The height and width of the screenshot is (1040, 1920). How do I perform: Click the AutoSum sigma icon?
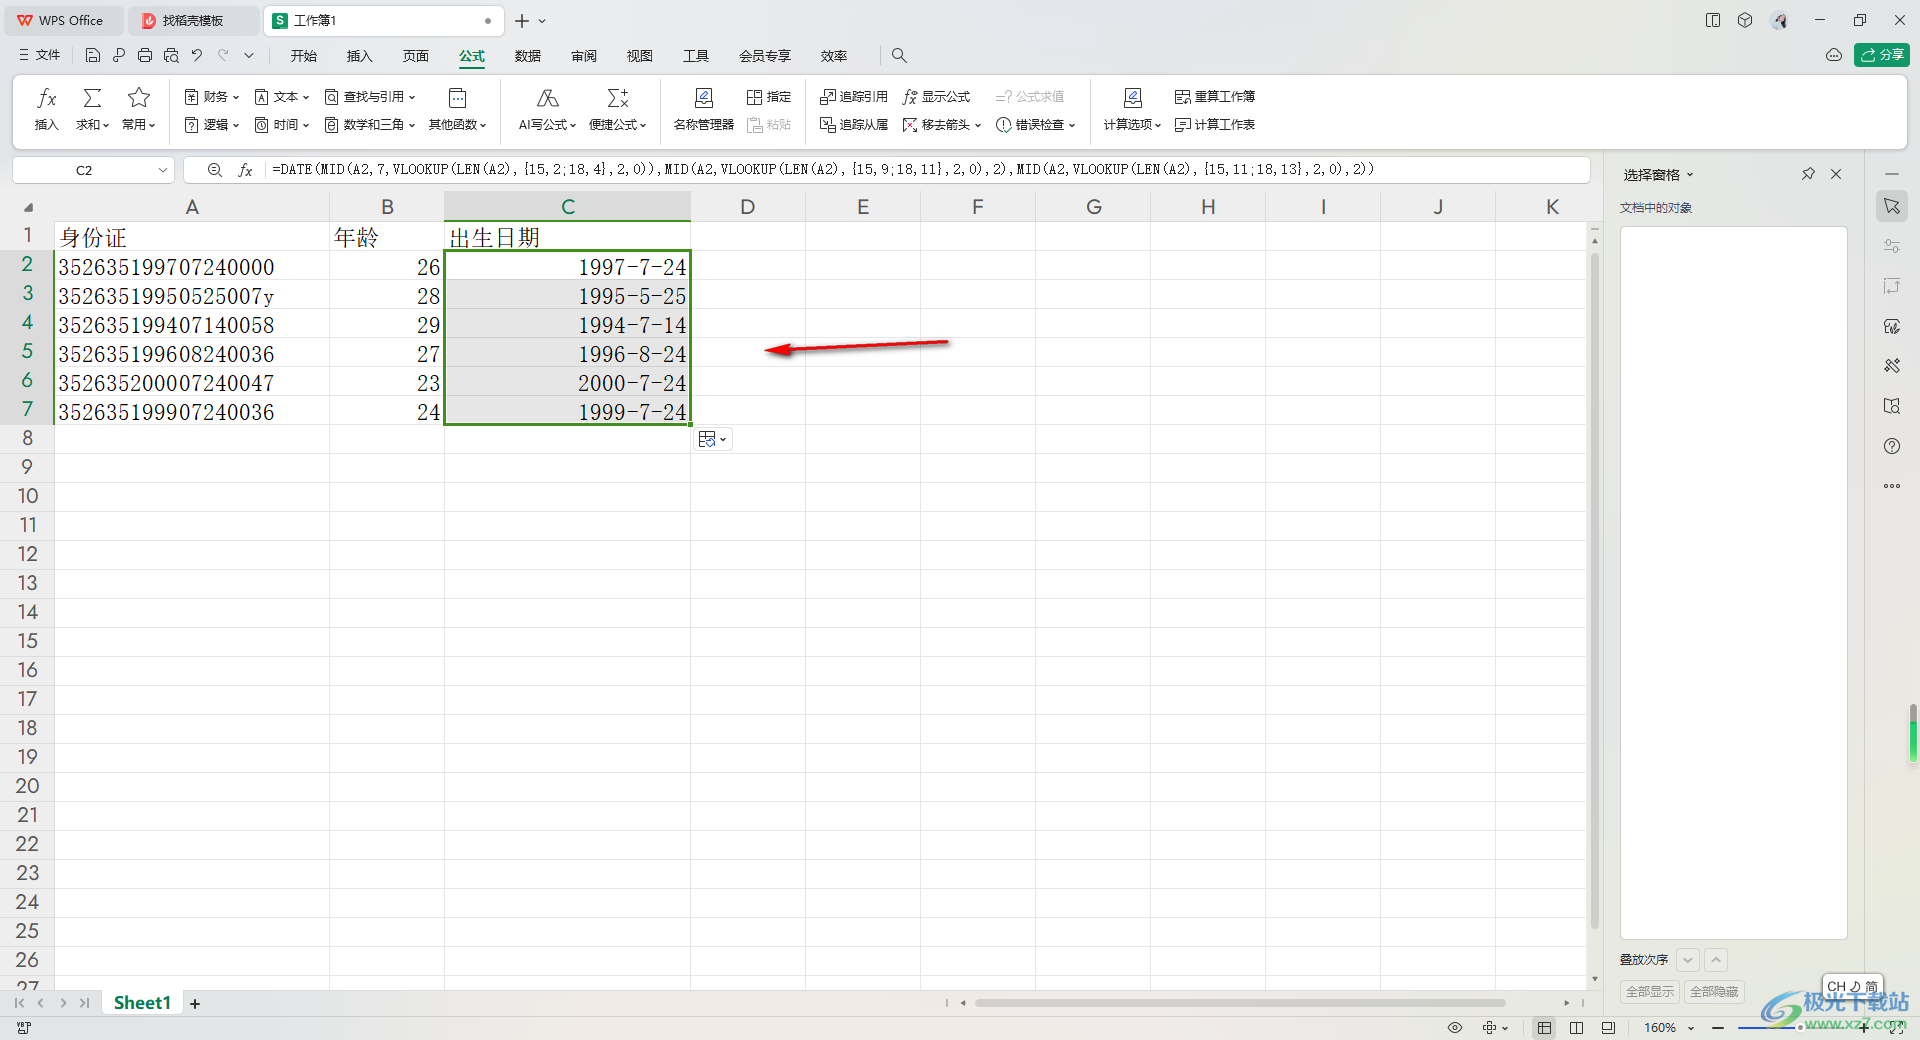click(92, 98)
